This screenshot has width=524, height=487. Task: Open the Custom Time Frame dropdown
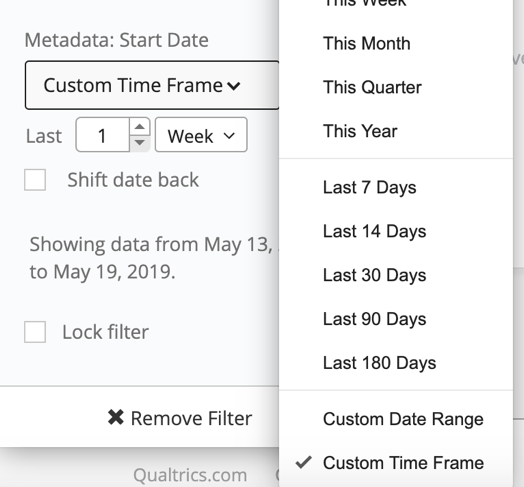coord(152,85)
